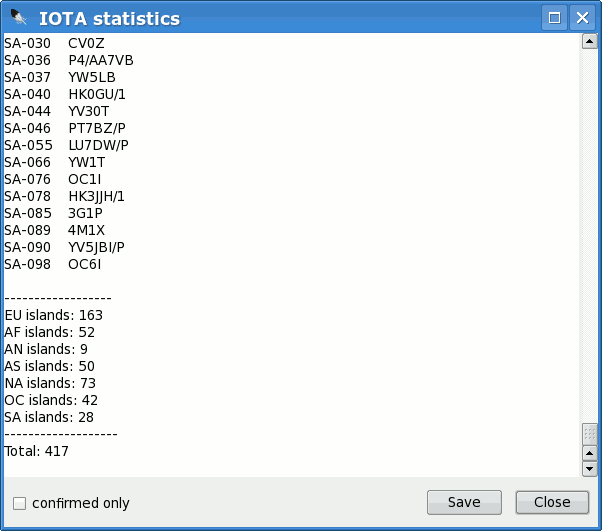The height and width of the screenshot is (531, 602).
Task: Click the NA islands: 73 line
Action: point(50,383)
